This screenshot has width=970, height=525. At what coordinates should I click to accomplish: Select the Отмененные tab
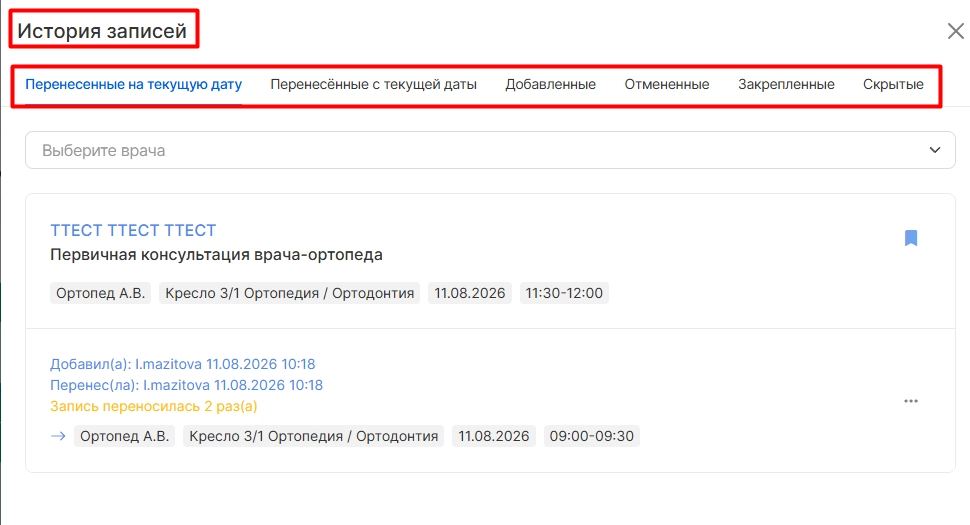(667, 84)
